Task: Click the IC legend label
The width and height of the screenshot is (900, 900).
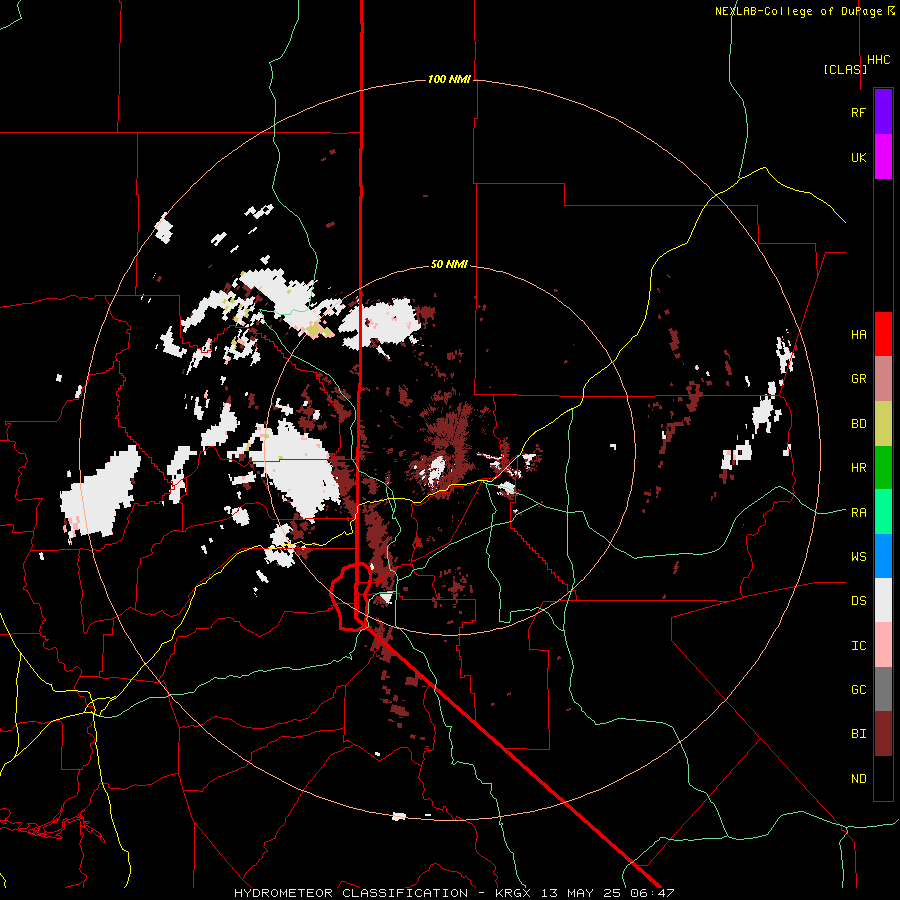Action: [858, 646]
